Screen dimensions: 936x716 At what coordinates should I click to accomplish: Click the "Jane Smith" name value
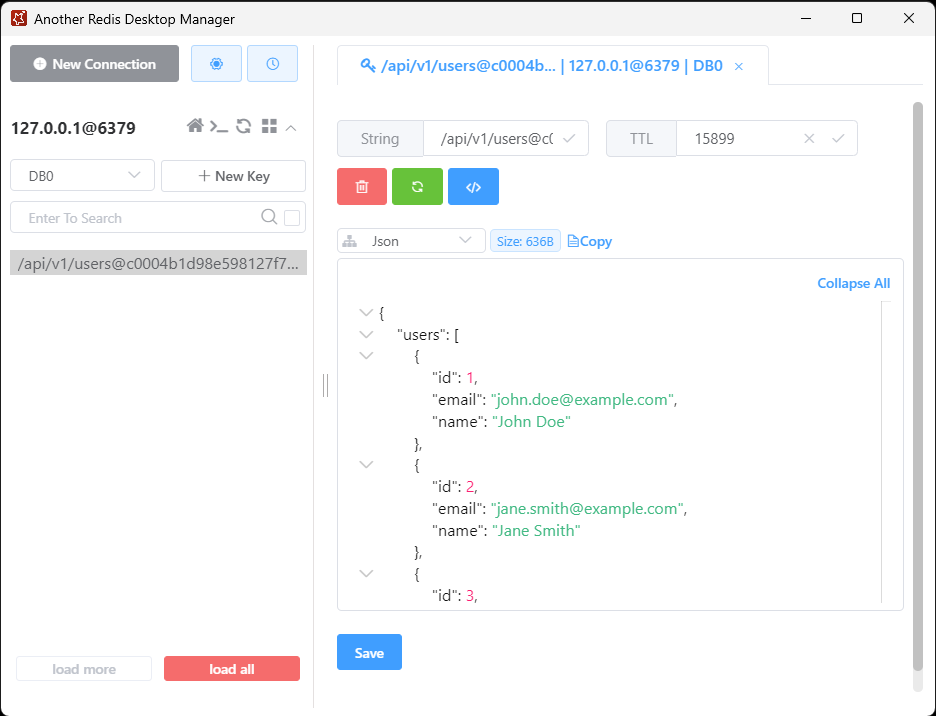pos(535,530)
